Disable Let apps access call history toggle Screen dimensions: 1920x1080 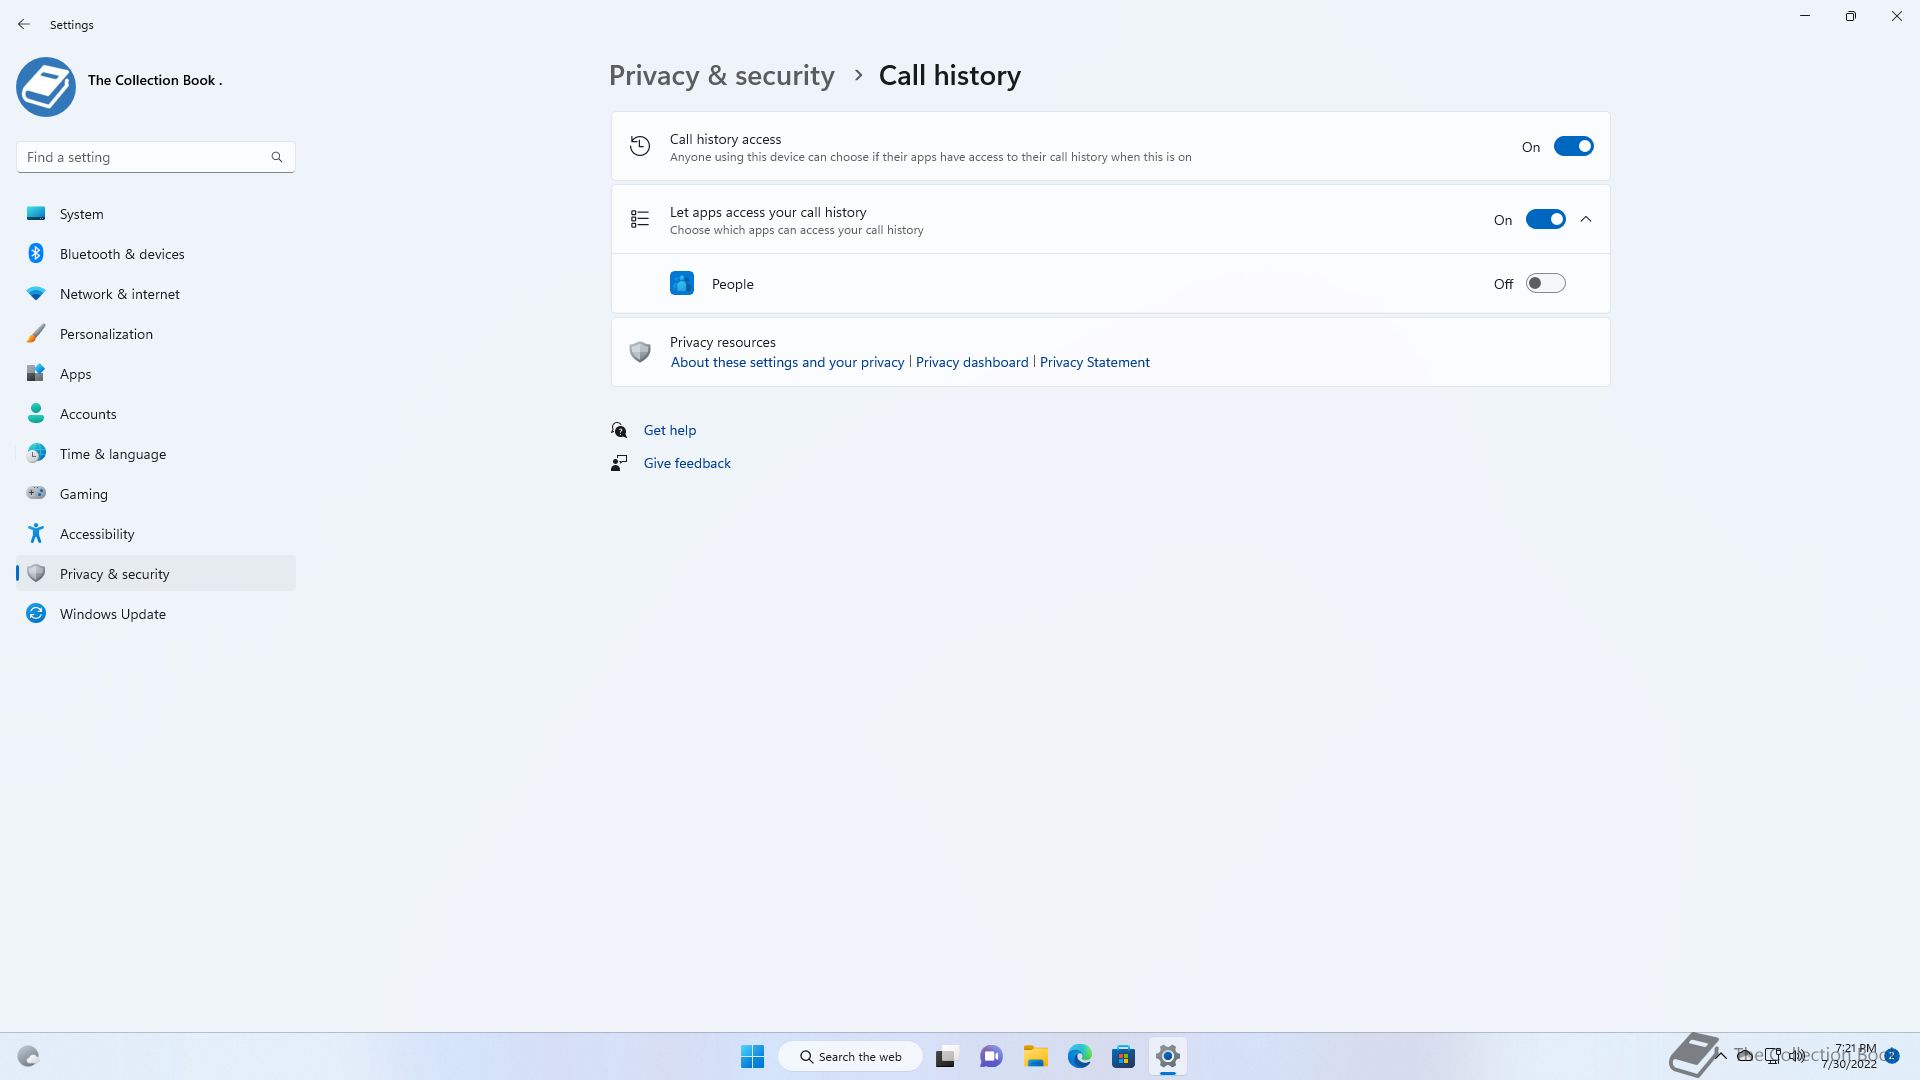coord(1545,220)
